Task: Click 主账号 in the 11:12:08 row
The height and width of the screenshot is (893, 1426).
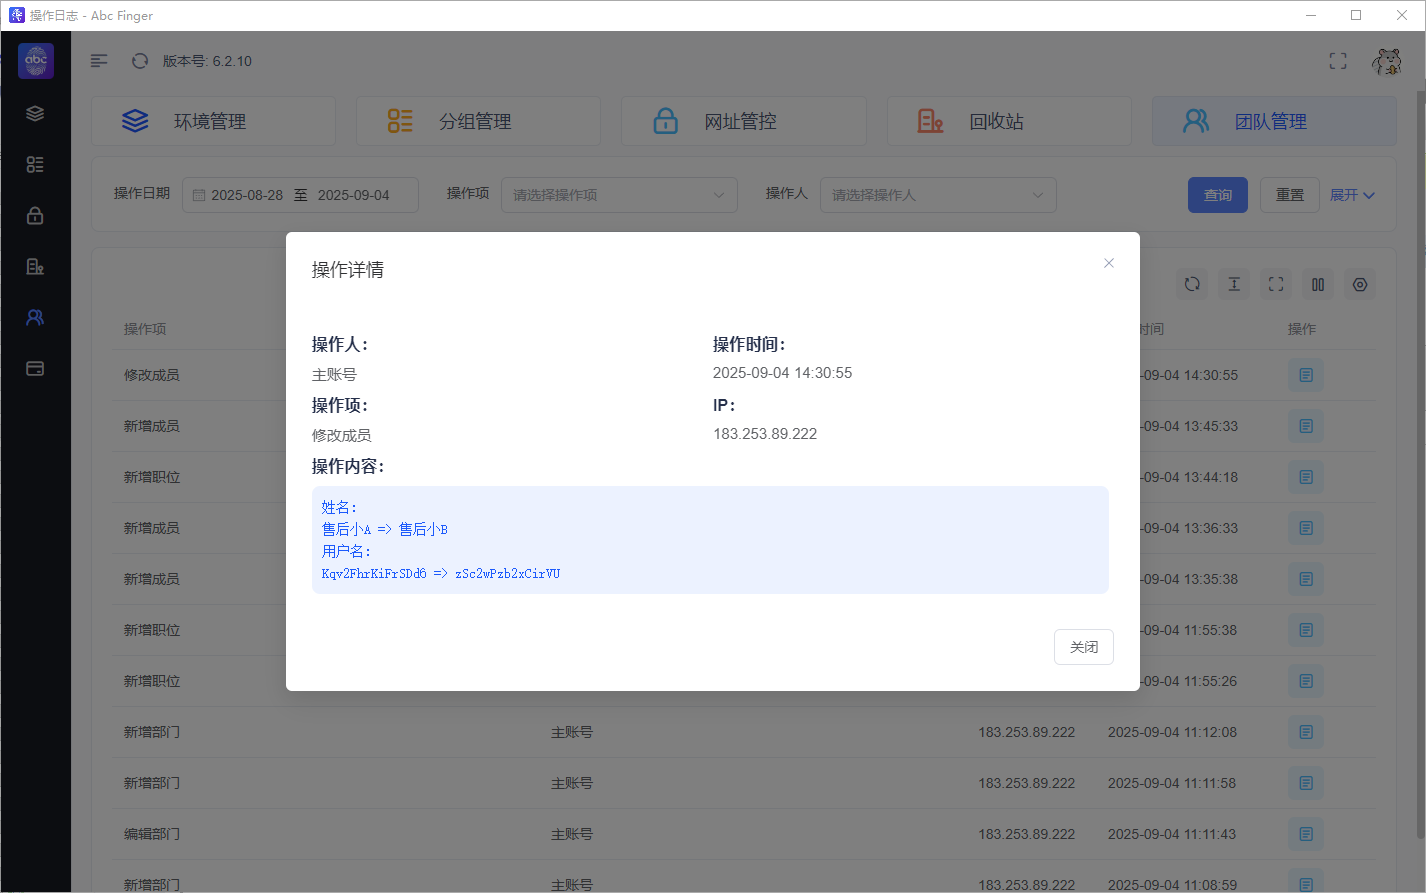Action: [572, 732]
